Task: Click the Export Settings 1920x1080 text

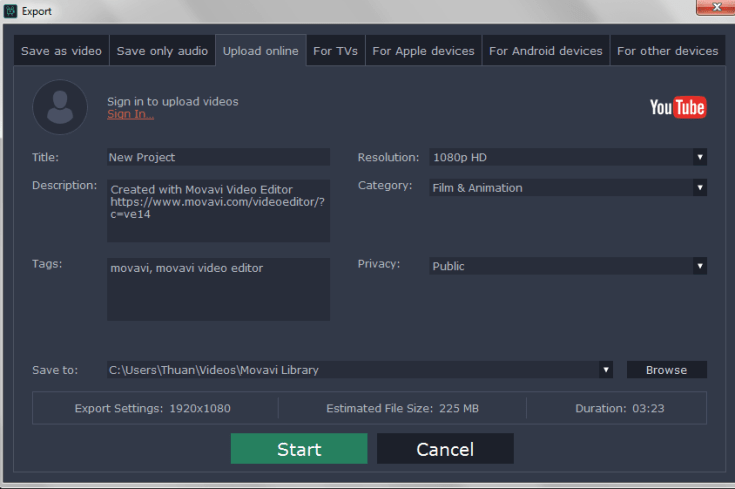Action: point(152,408)
